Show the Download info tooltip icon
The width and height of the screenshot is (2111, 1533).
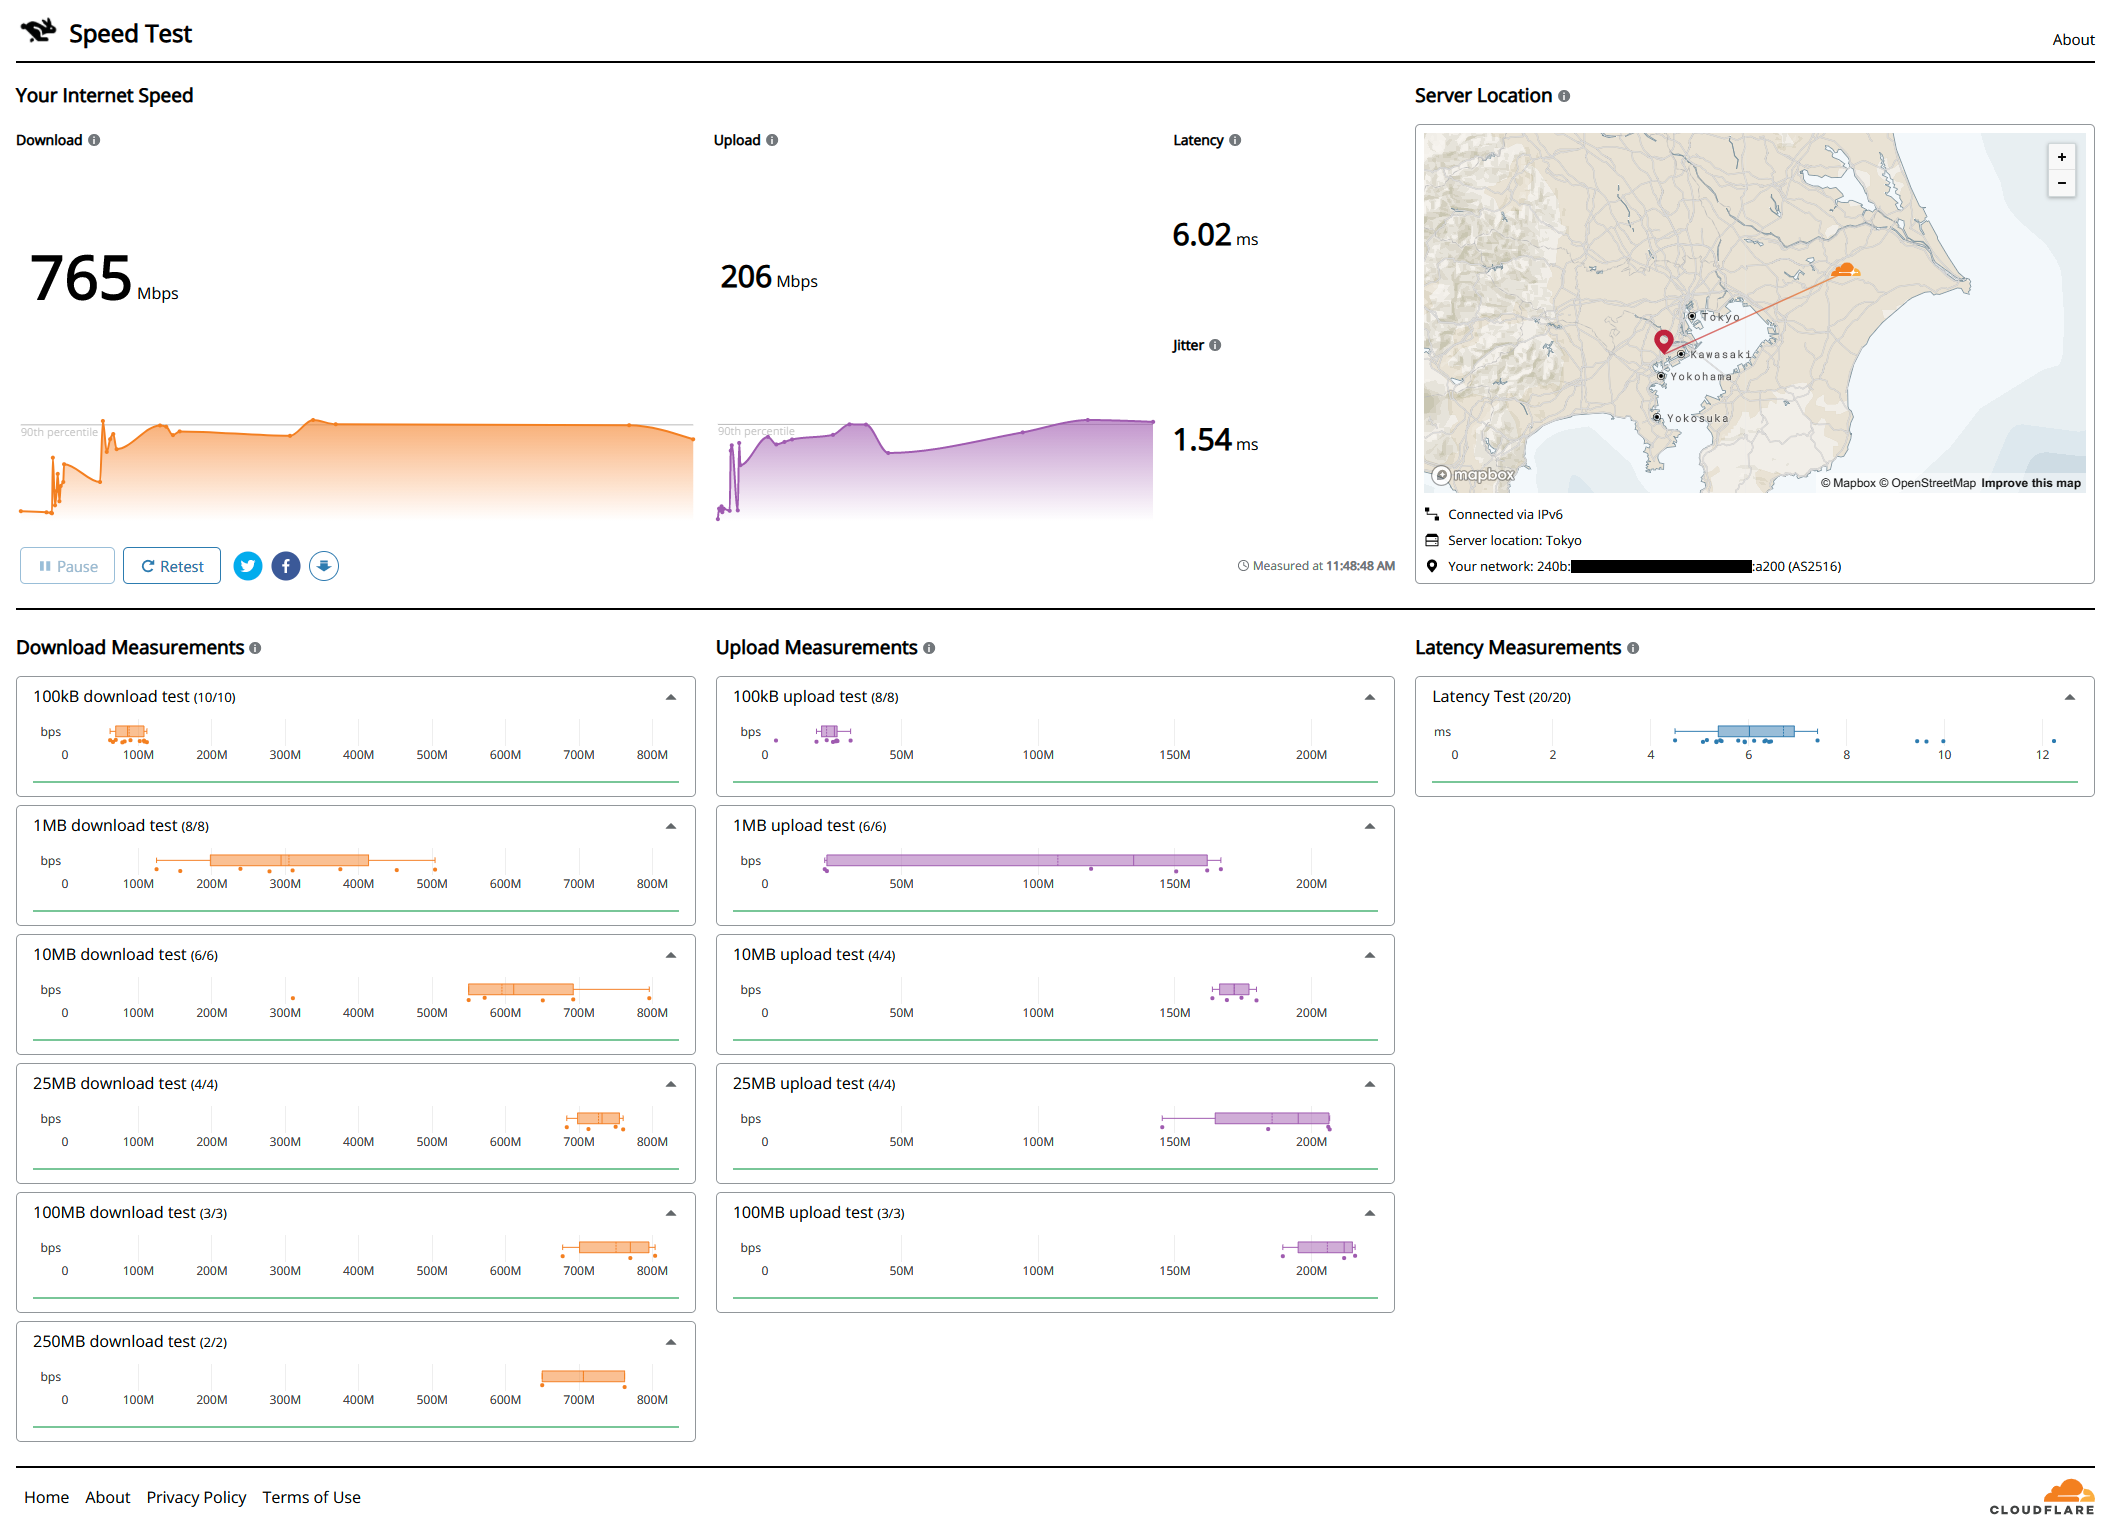pyautogui.click(x=94, y=140)
